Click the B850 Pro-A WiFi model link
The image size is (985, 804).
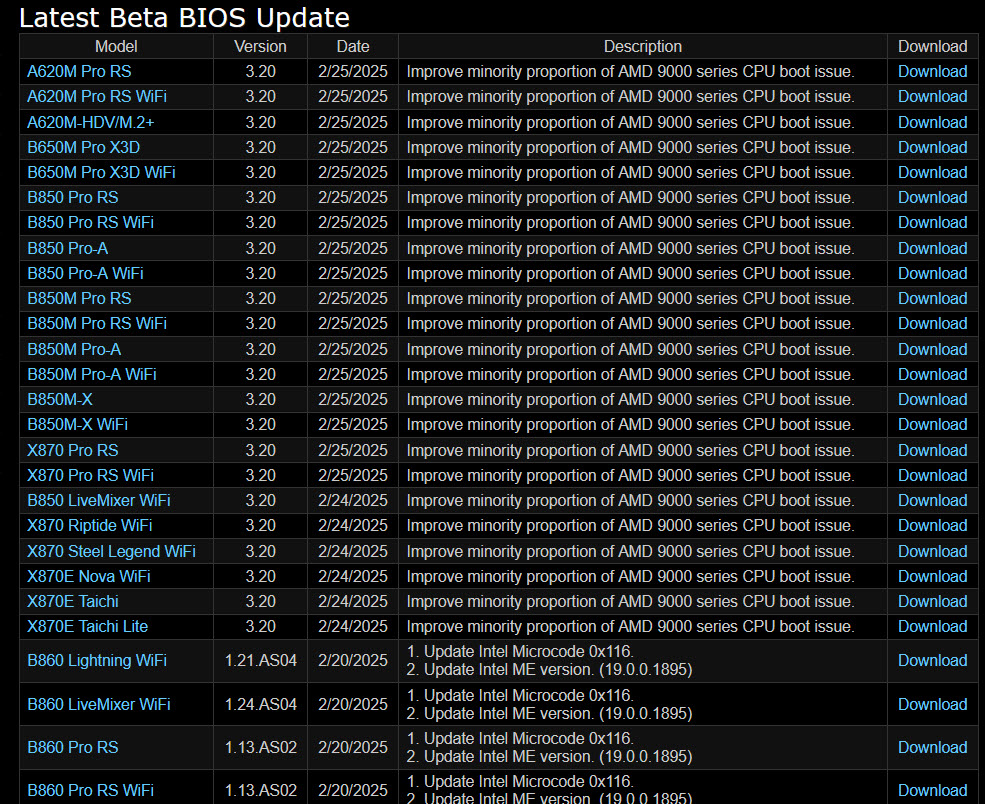pos(85,274)
